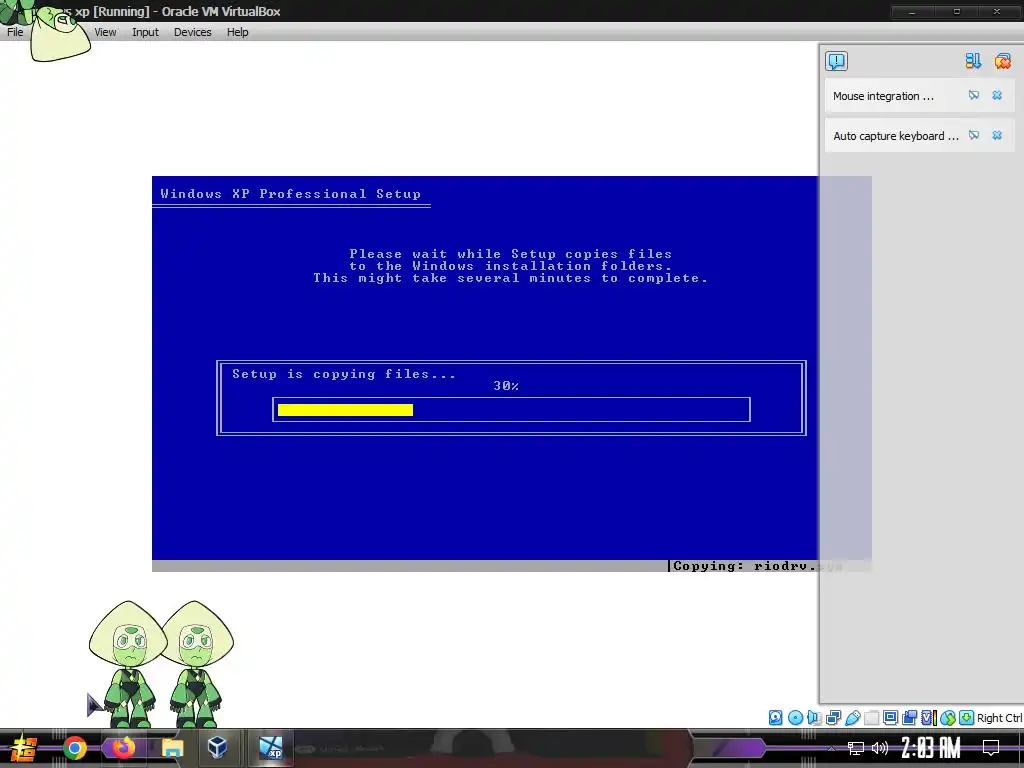Click the do-not-show-again icon for Mouse integration

pyautogui.click(x=974, y=95)
